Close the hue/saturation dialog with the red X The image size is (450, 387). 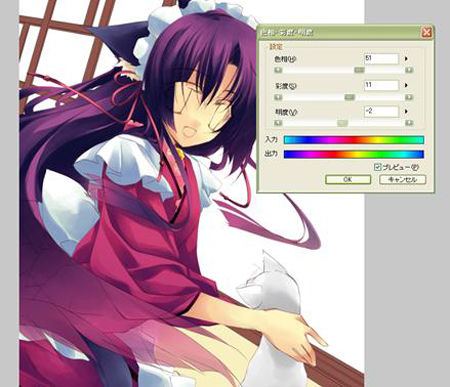426,32
